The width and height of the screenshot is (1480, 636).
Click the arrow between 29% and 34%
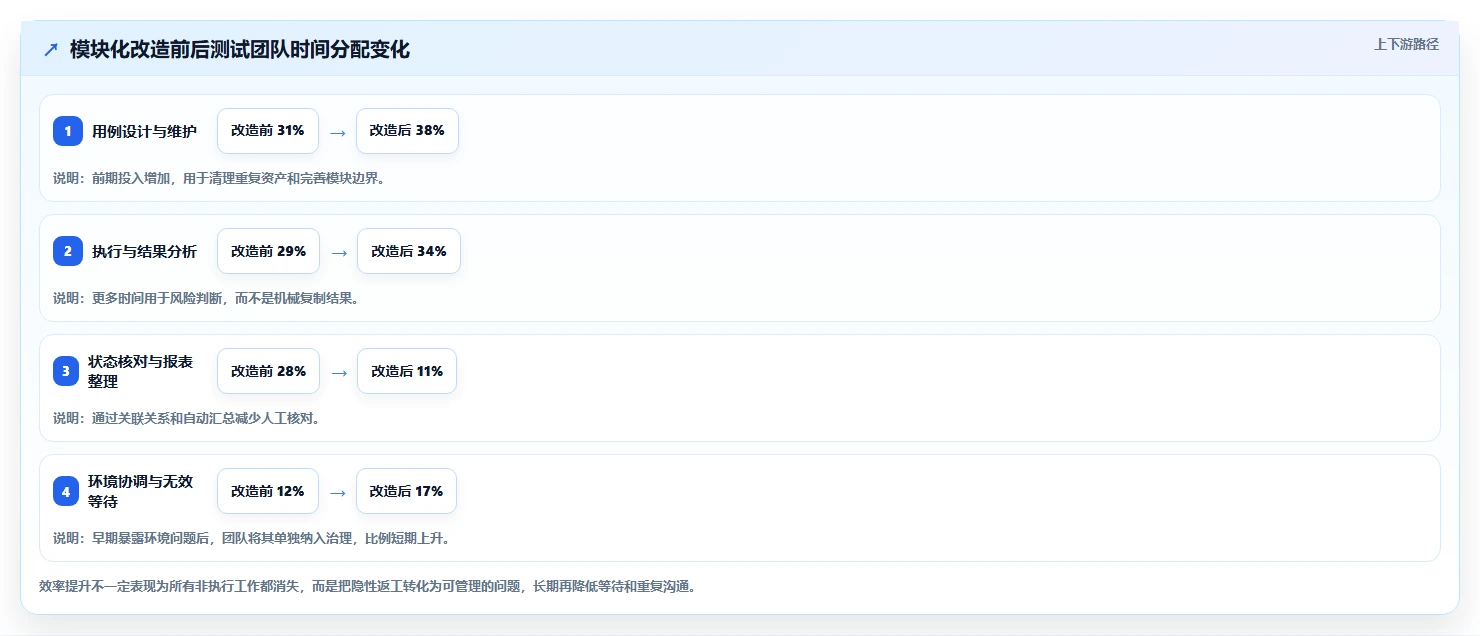click(x=339, y=252)
